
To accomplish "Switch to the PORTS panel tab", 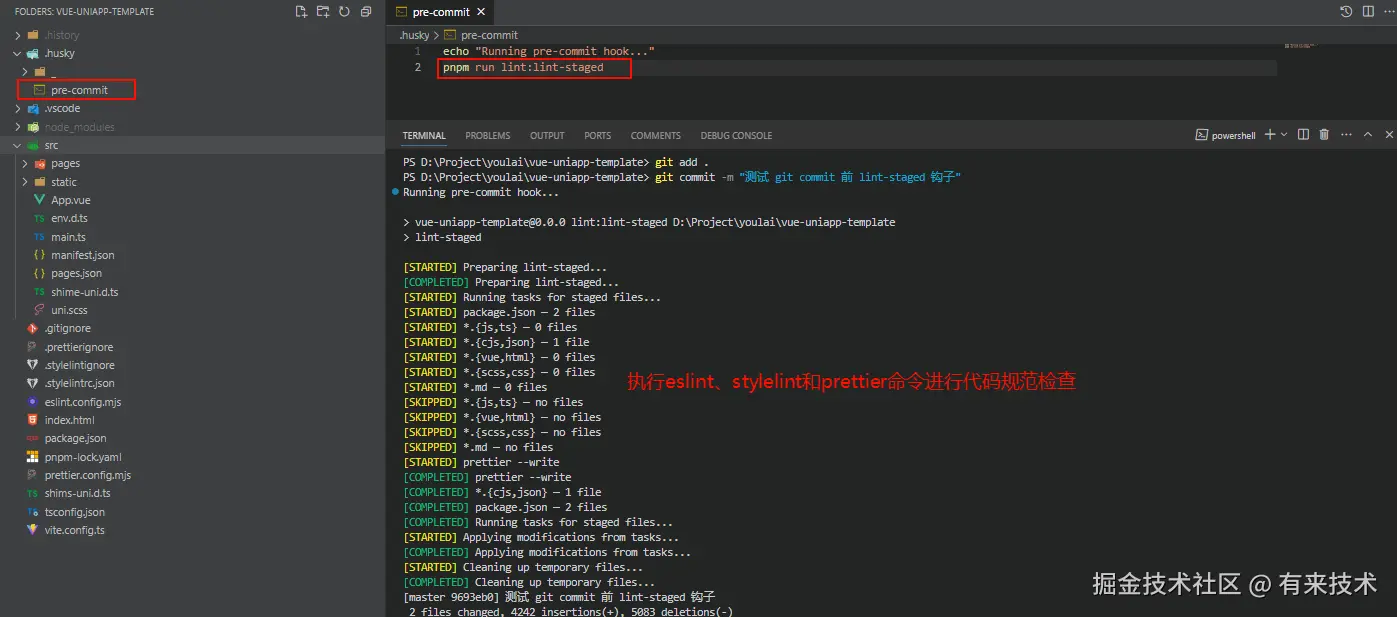I will [598, 135].
